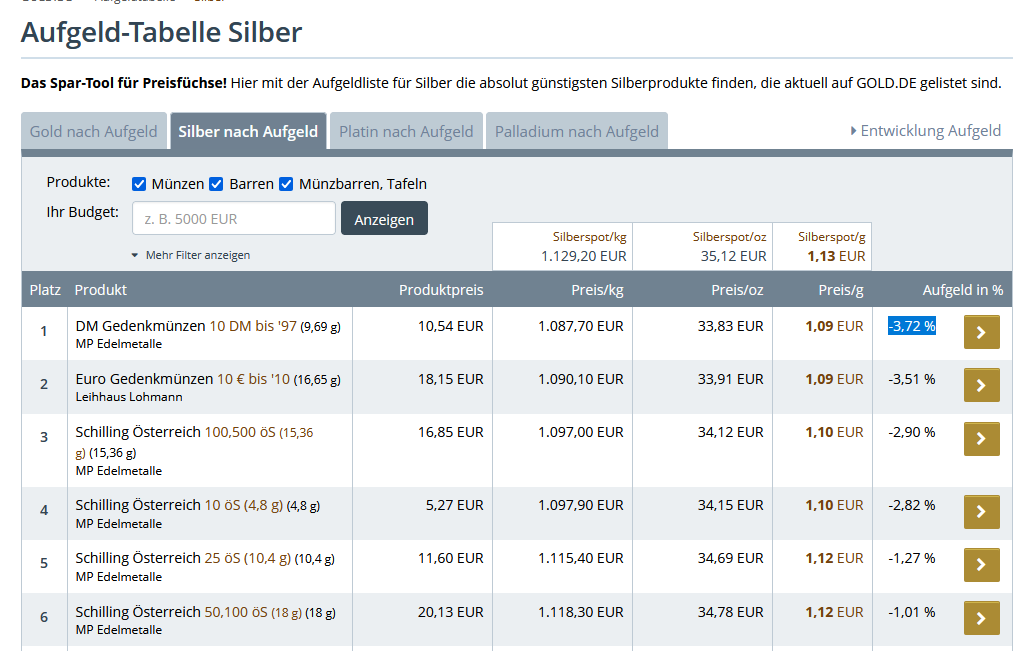Switch to Gold nach Aufgeld tab
Viewport: 1017px width, 651px height.
tap(94, 131)
